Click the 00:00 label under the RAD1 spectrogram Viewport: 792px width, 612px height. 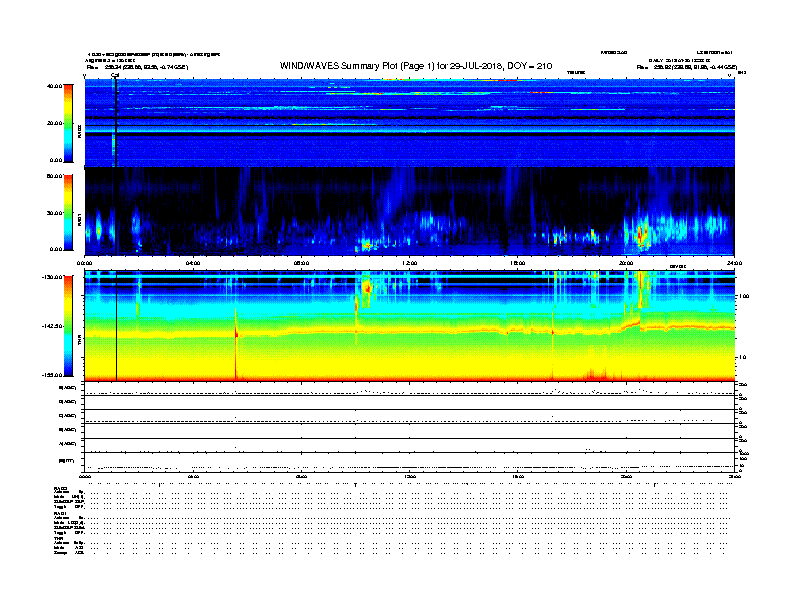coord(85,263)
